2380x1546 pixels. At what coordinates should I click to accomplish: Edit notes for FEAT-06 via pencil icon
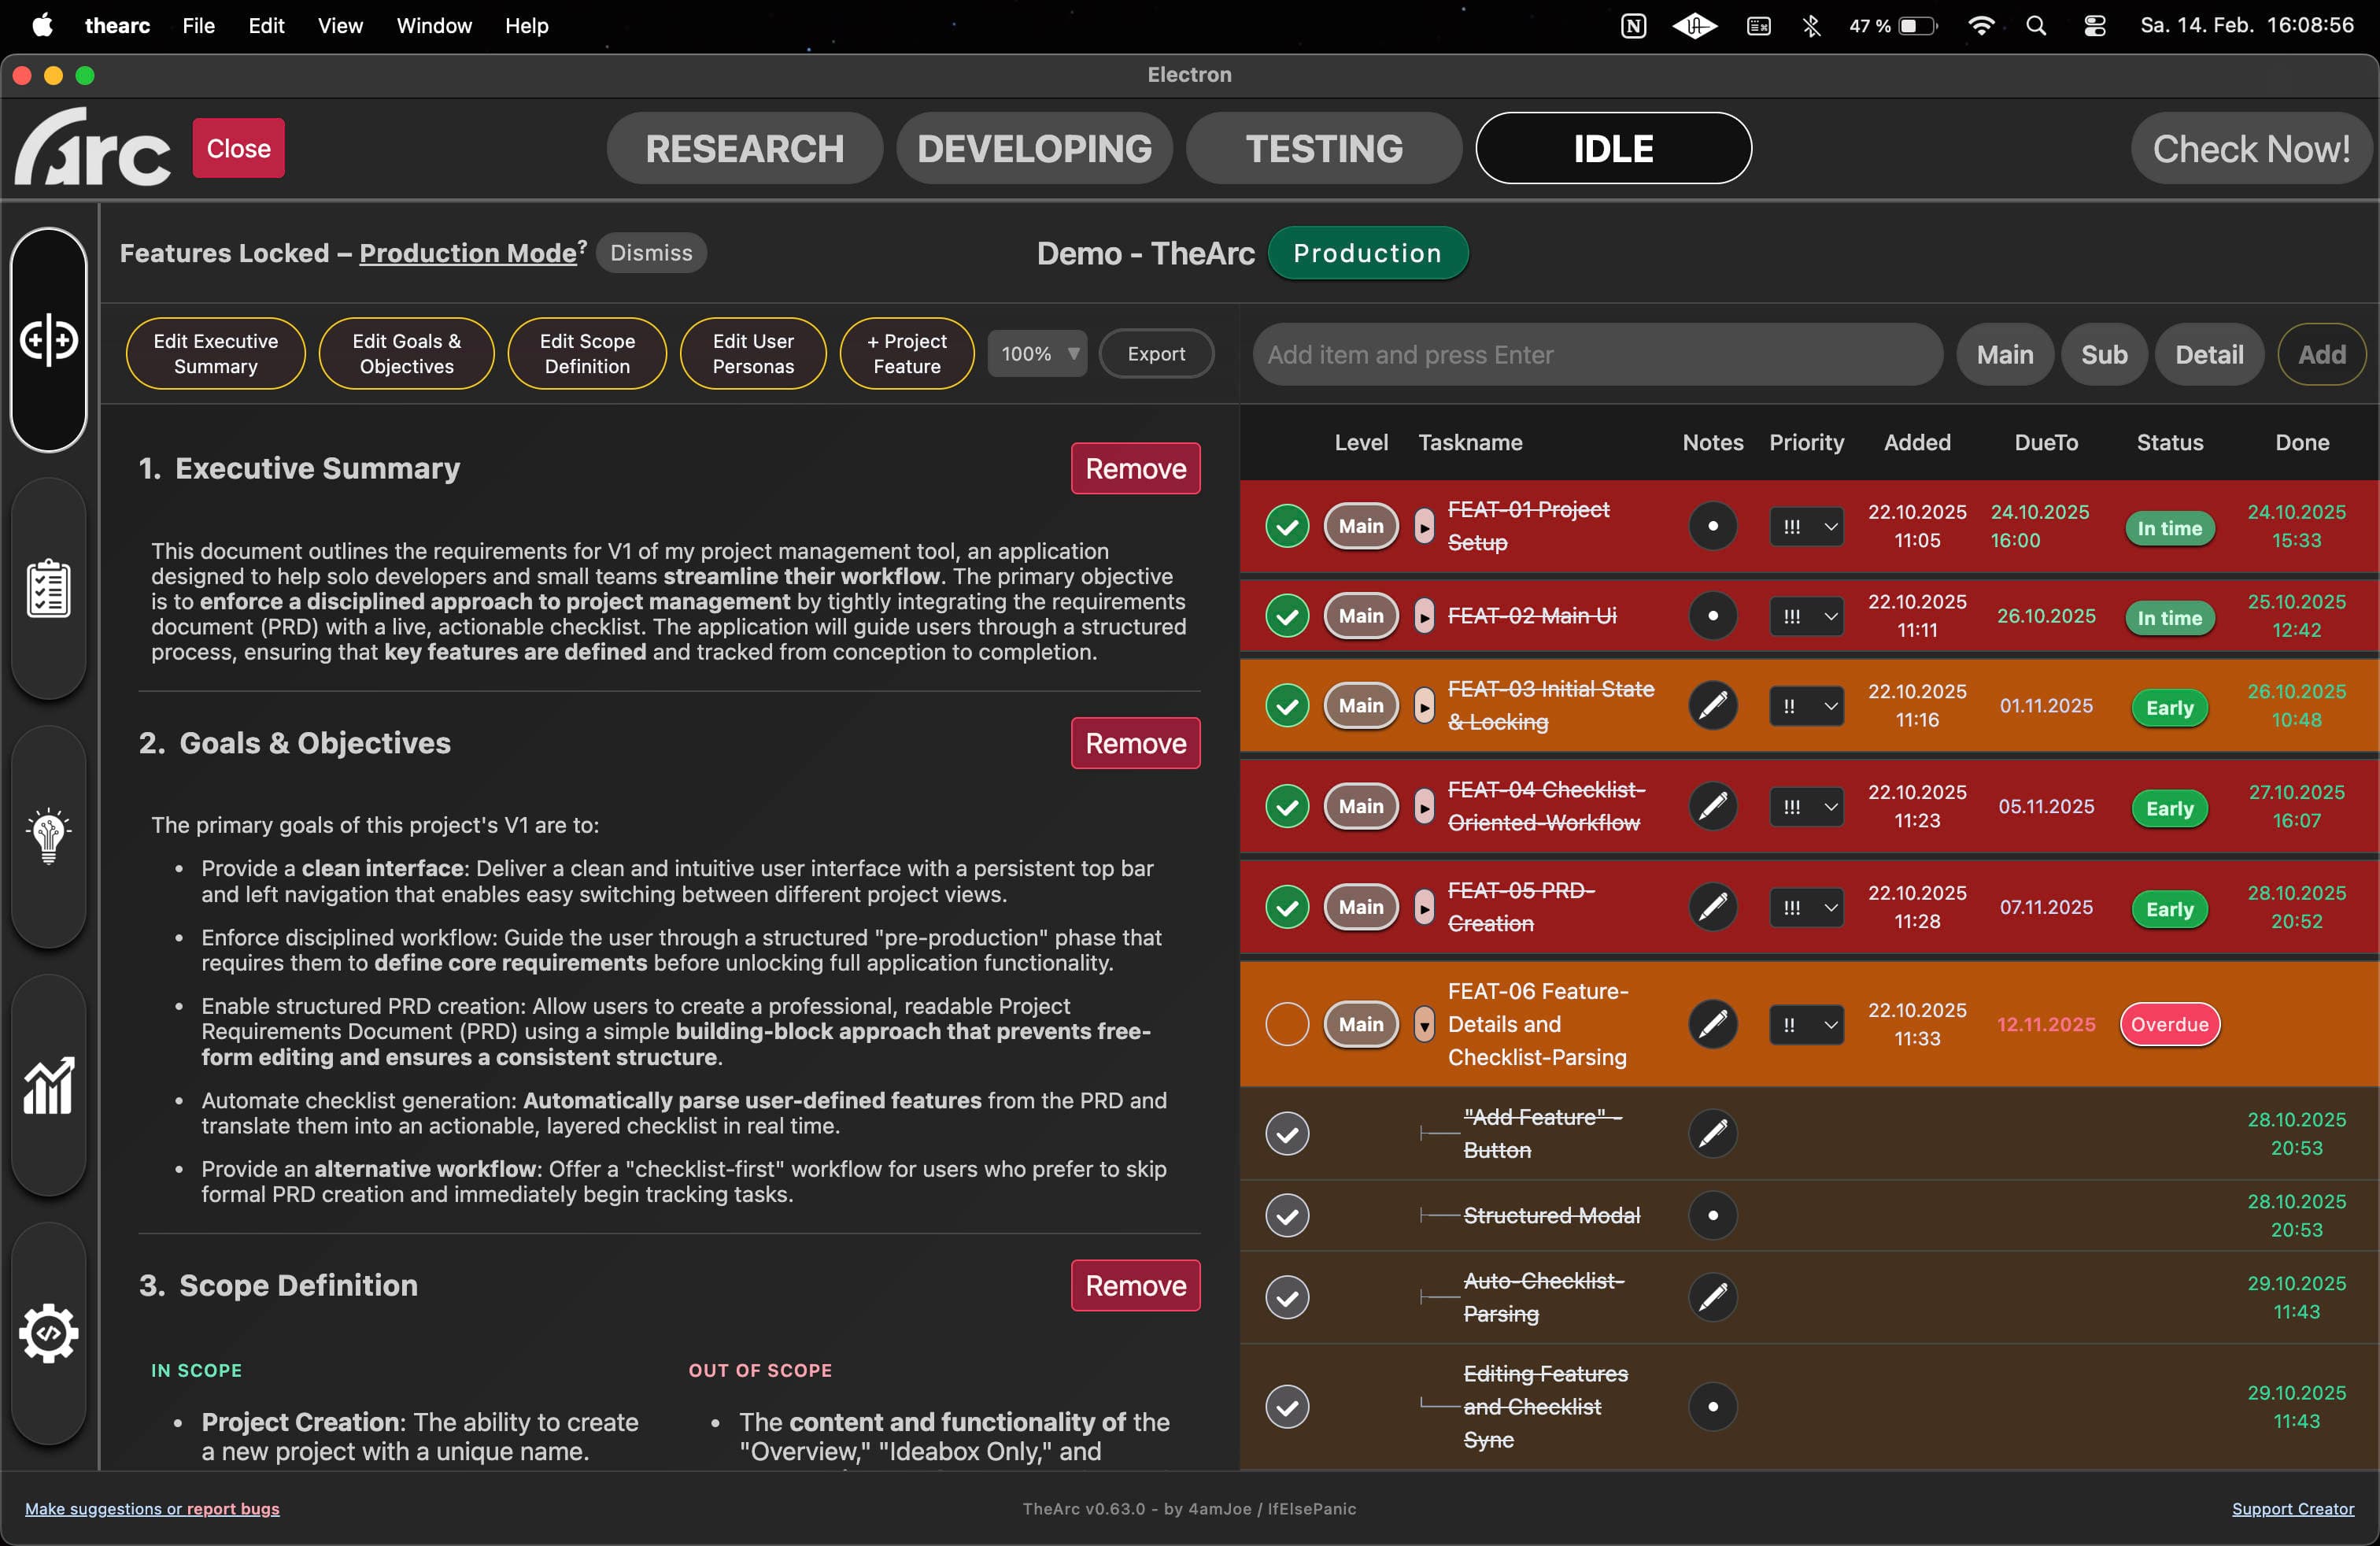[1712, 1024]
